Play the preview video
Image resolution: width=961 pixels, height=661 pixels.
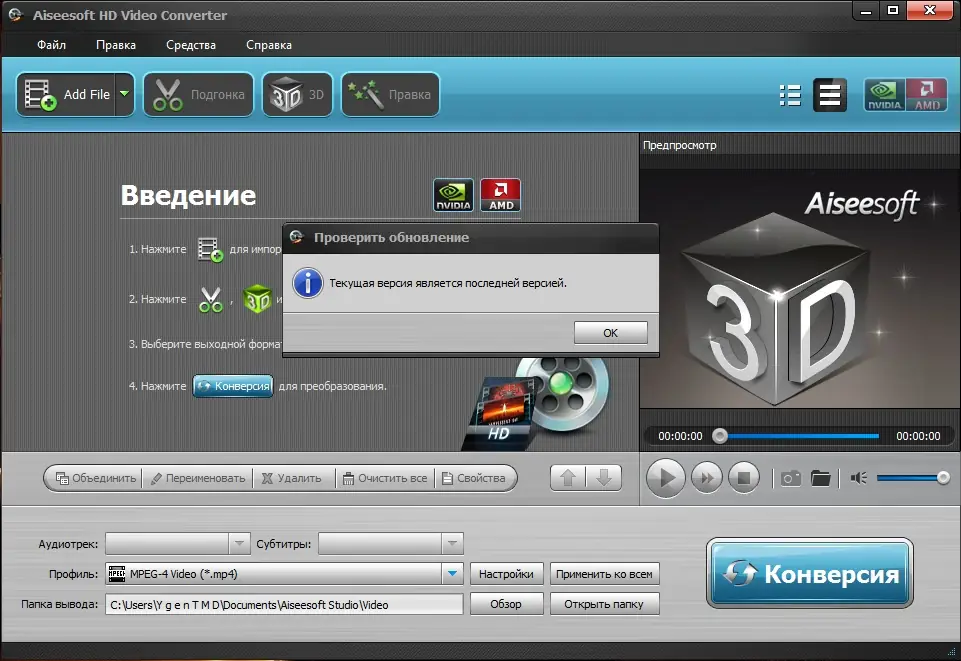[x=666, y=478]
